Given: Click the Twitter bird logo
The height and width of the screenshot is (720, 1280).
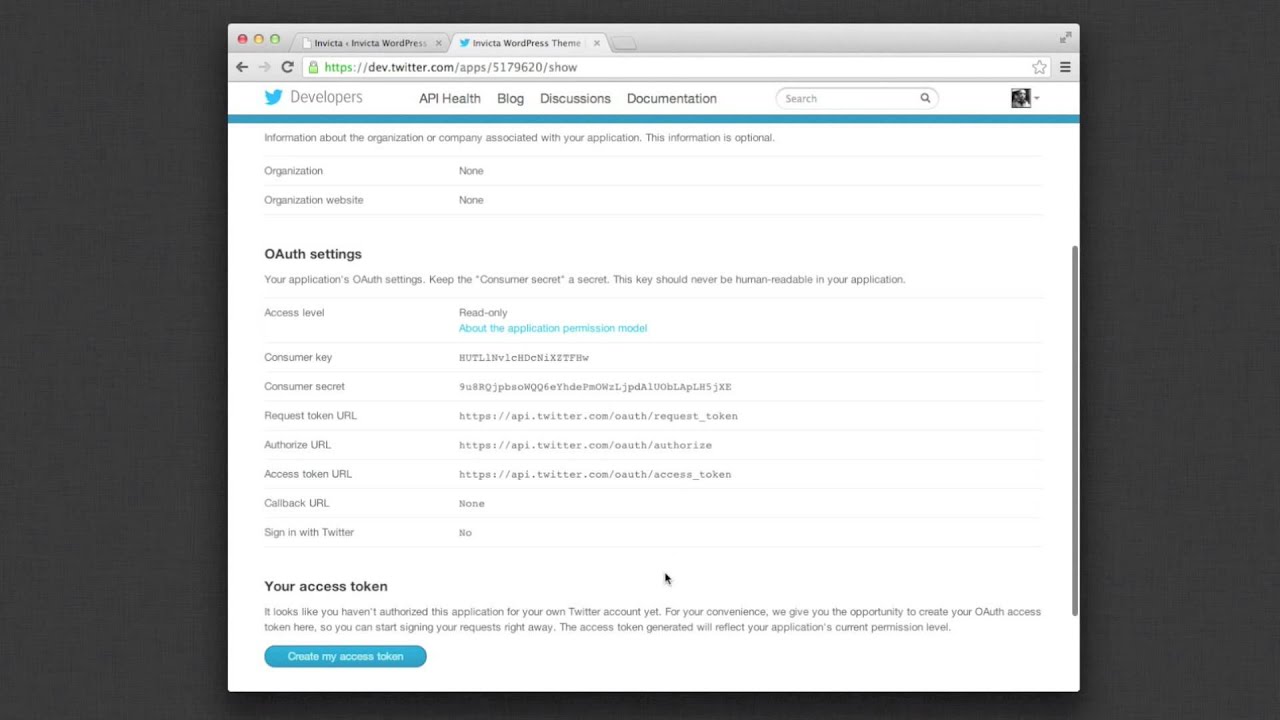Looking at the screenshot, I should tap(273, 97).
